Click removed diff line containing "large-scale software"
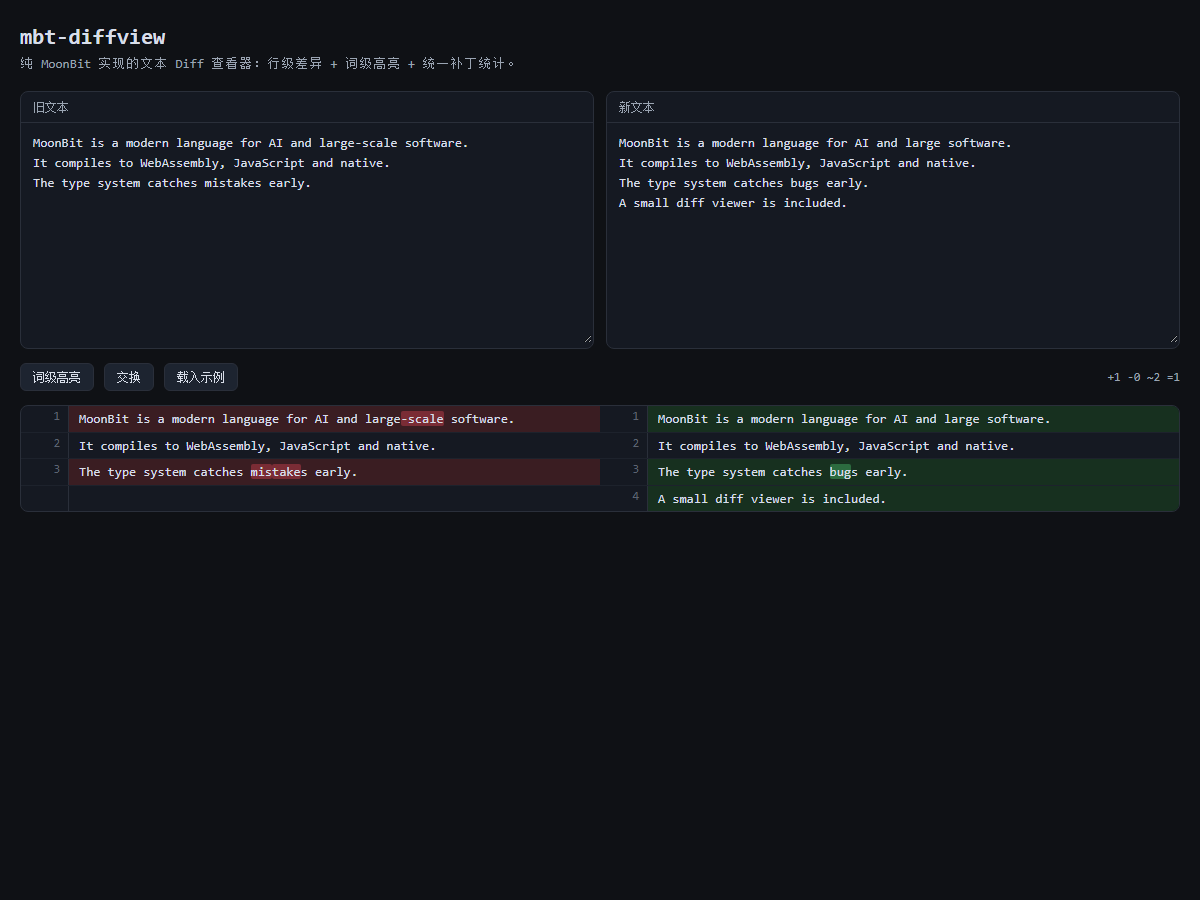 (334, 419)
